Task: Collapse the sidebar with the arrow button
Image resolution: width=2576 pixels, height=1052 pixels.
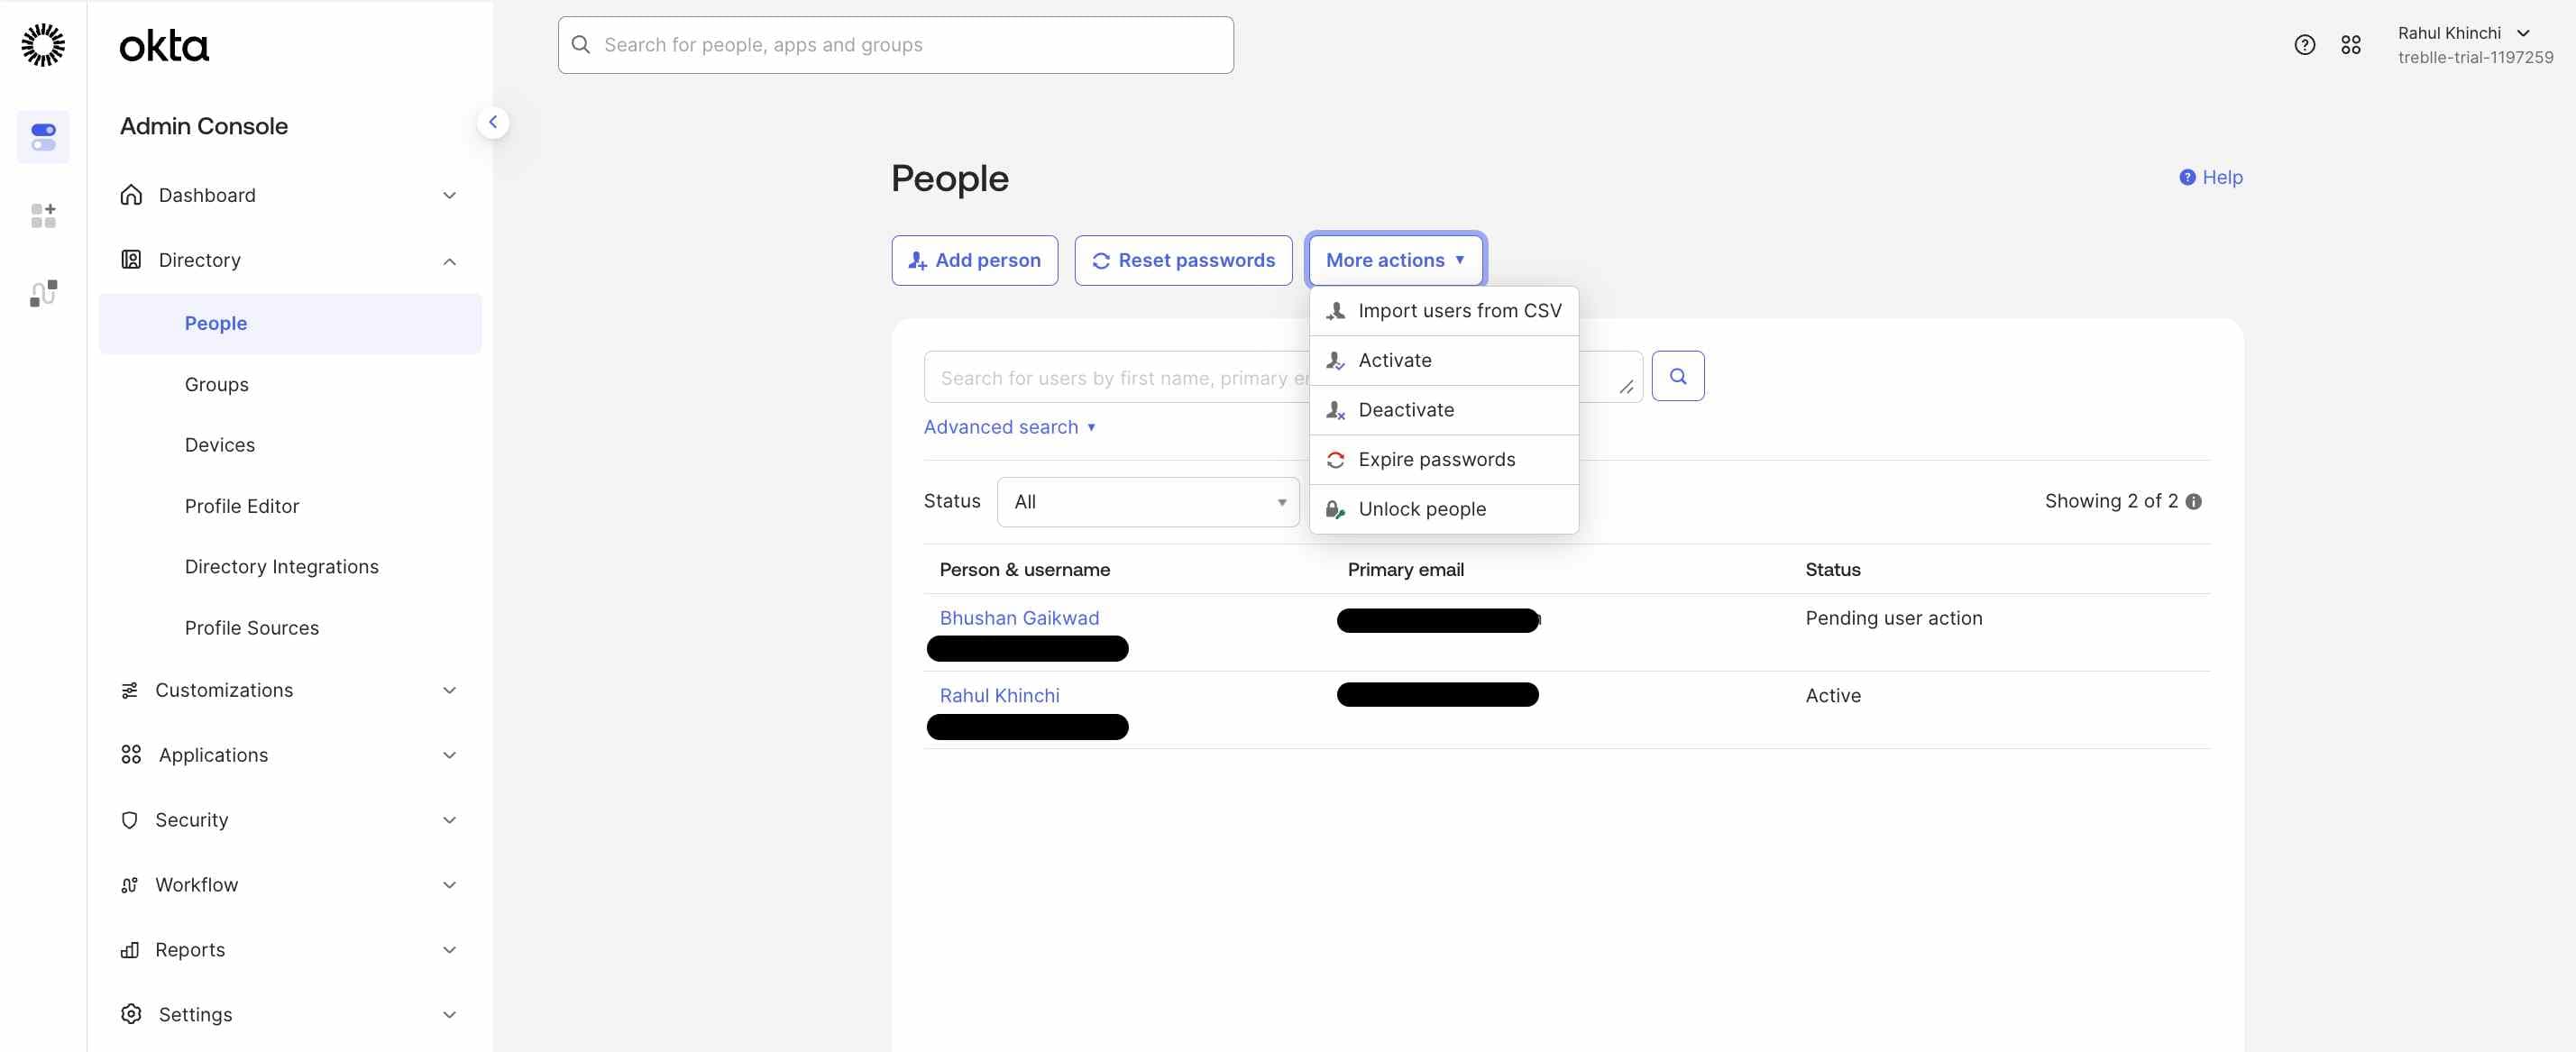Action: point(492,122)
